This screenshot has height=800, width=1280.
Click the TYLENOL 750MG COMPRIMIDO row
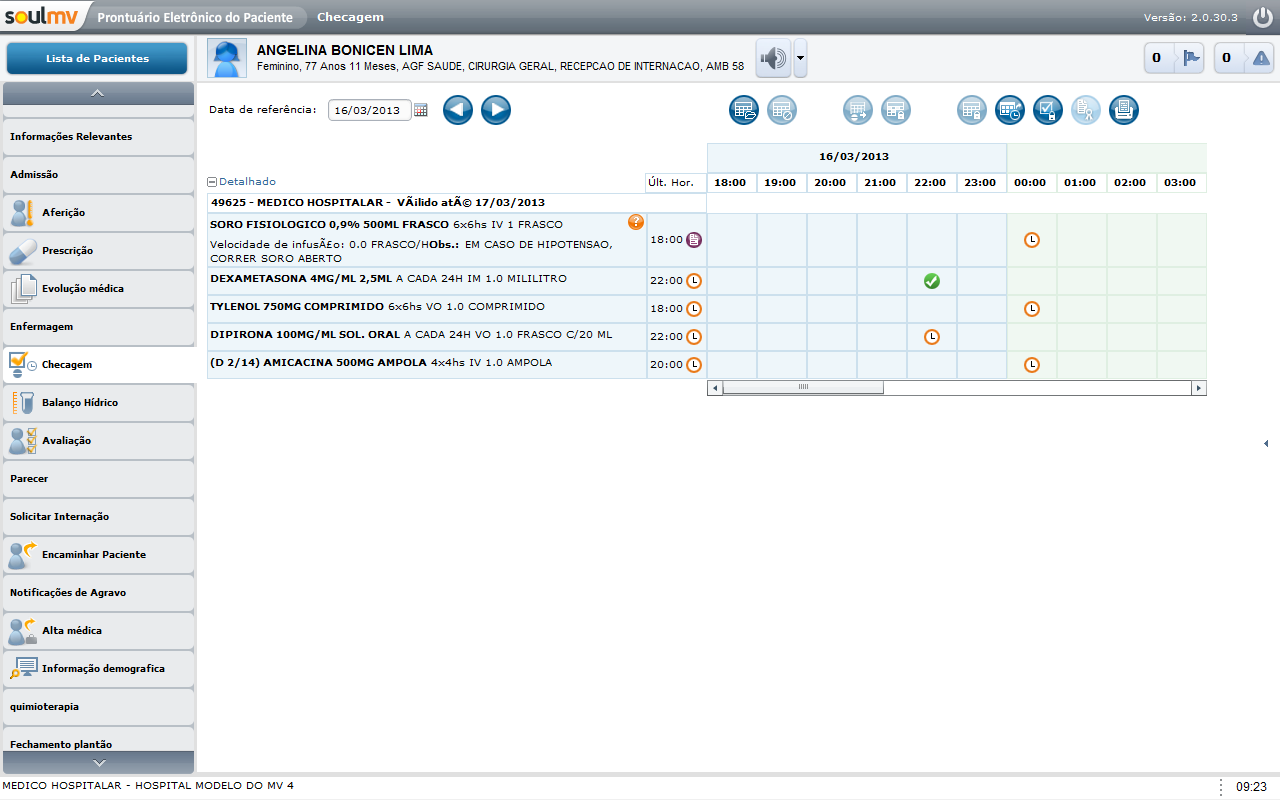tap(427, 309)
